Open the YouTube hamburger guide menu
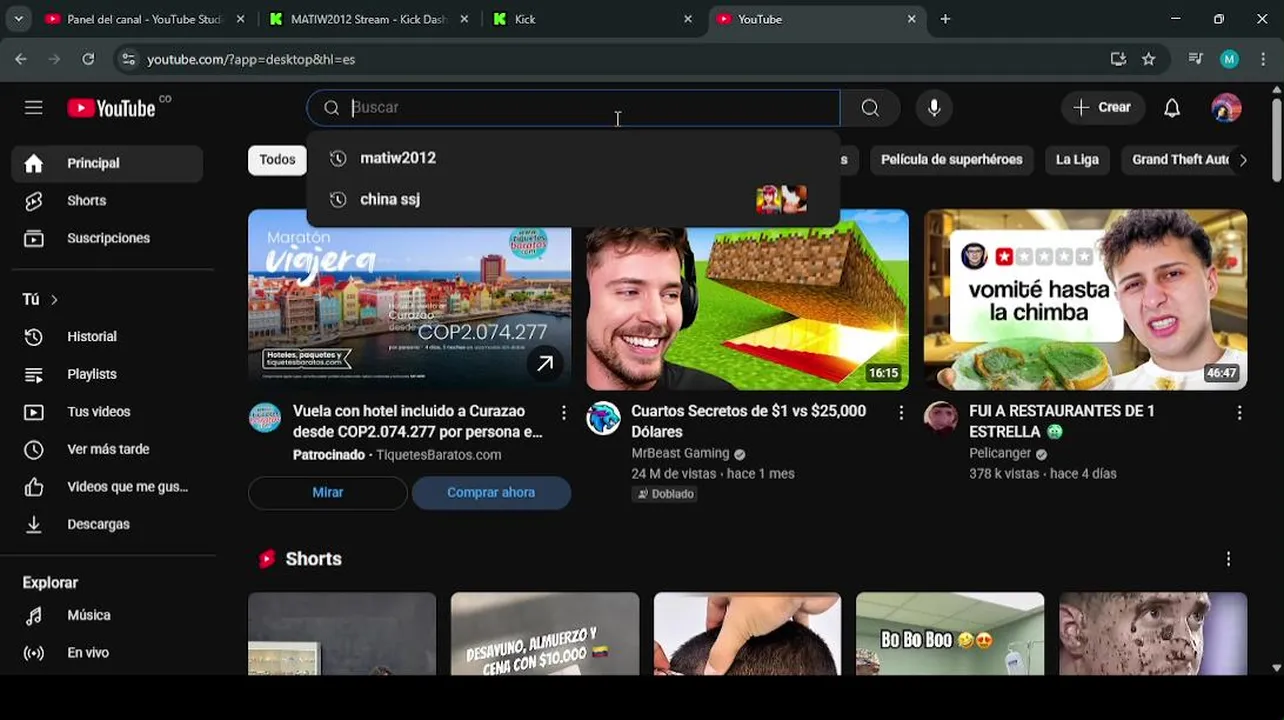1284x720 pixels. coord(34,108)
